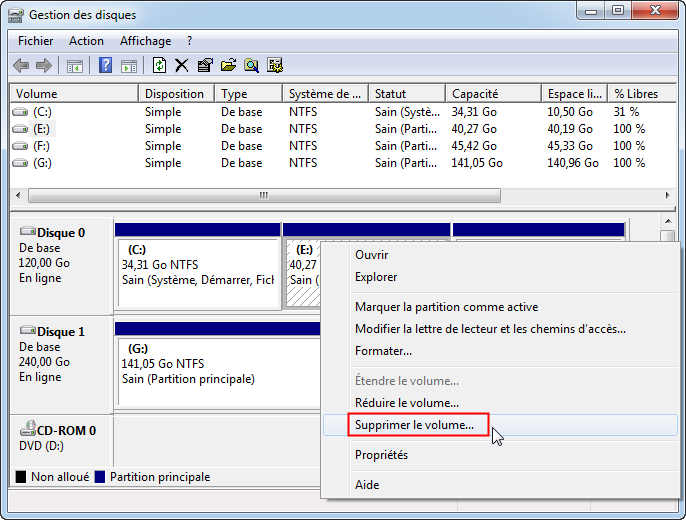Select the drive icon of volume (F:)

point(20,146)
